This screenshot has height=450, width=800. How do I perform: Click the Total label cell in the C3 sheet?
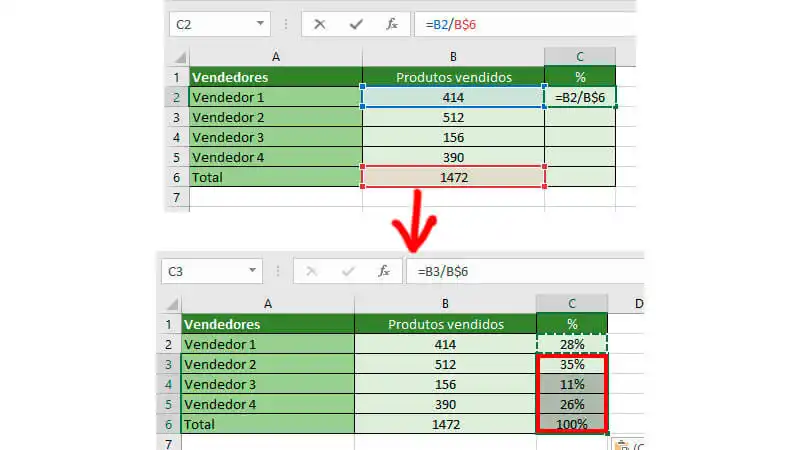click(268, 424)
